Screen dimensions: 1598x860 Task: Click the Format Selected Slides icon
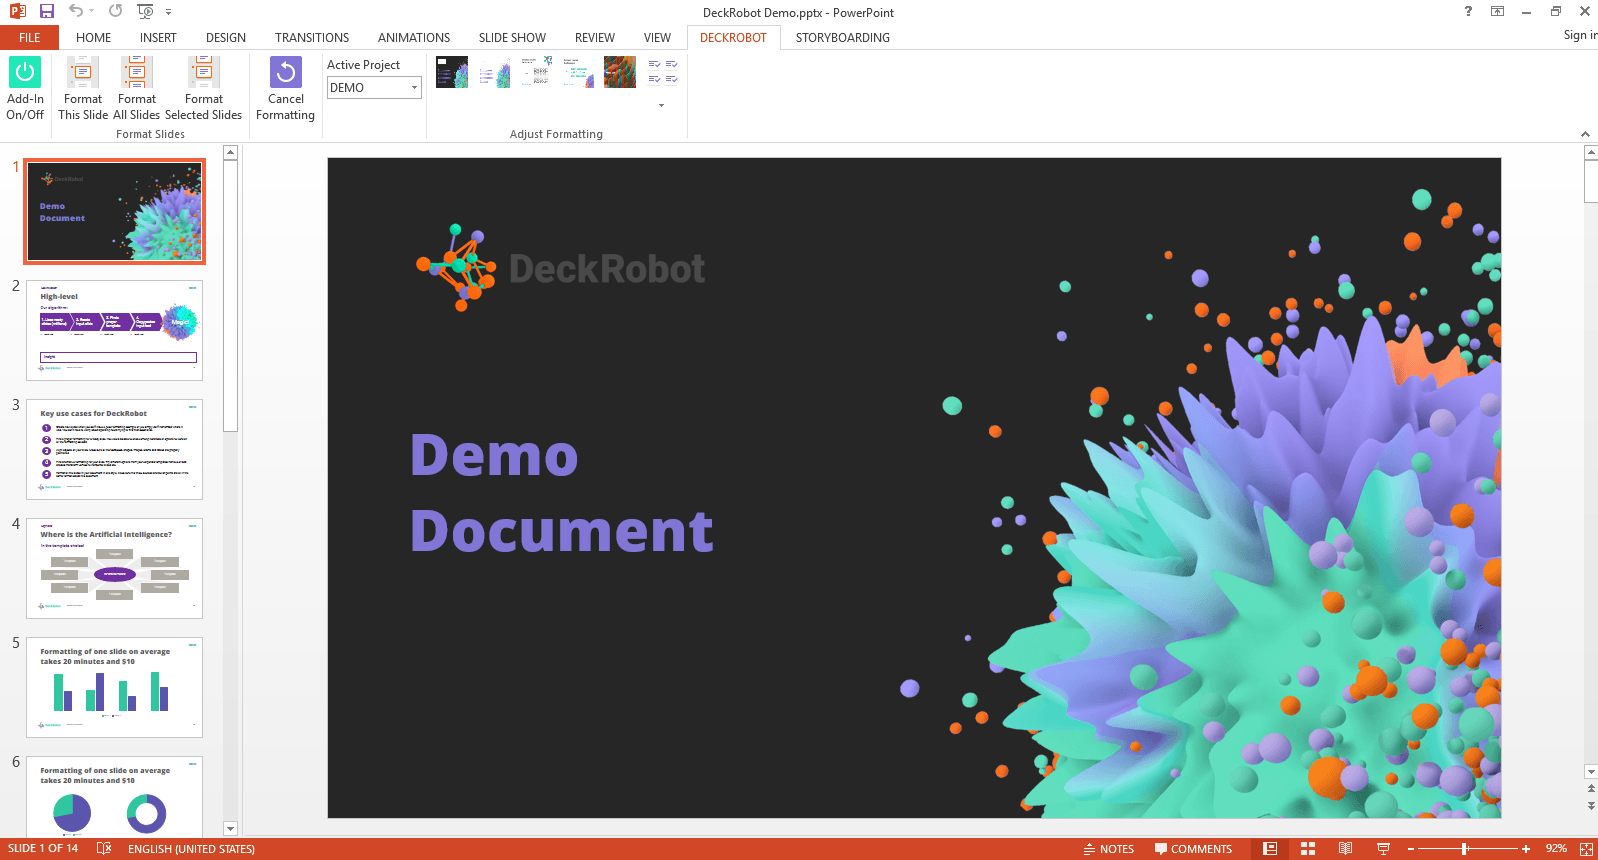(x=204, y=73)
